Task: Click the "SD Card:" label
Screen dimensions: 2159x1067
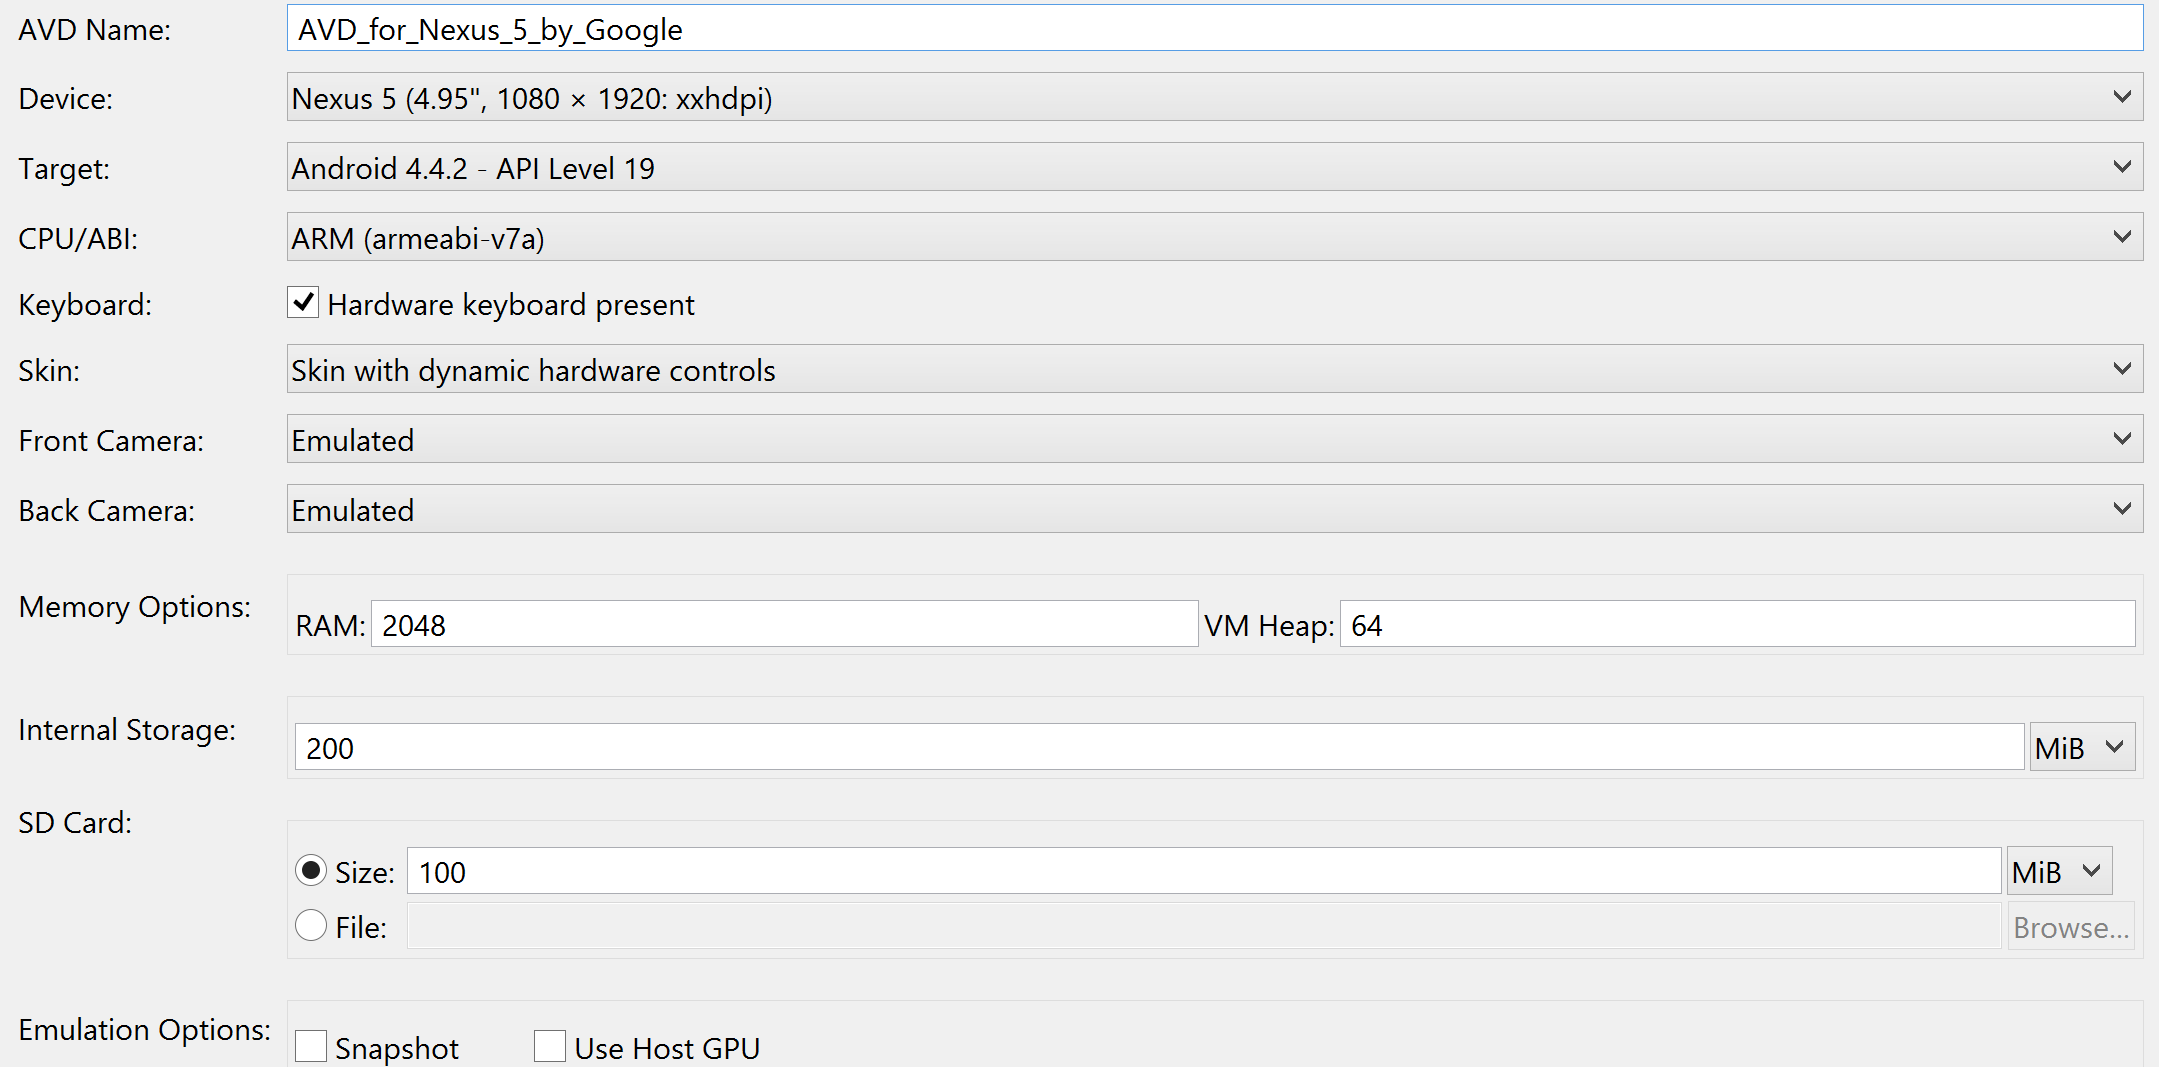Action: 75,822
